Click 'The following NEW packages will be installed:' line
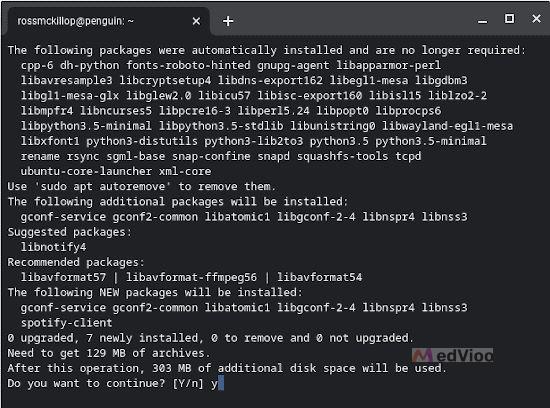 (155, 292)
